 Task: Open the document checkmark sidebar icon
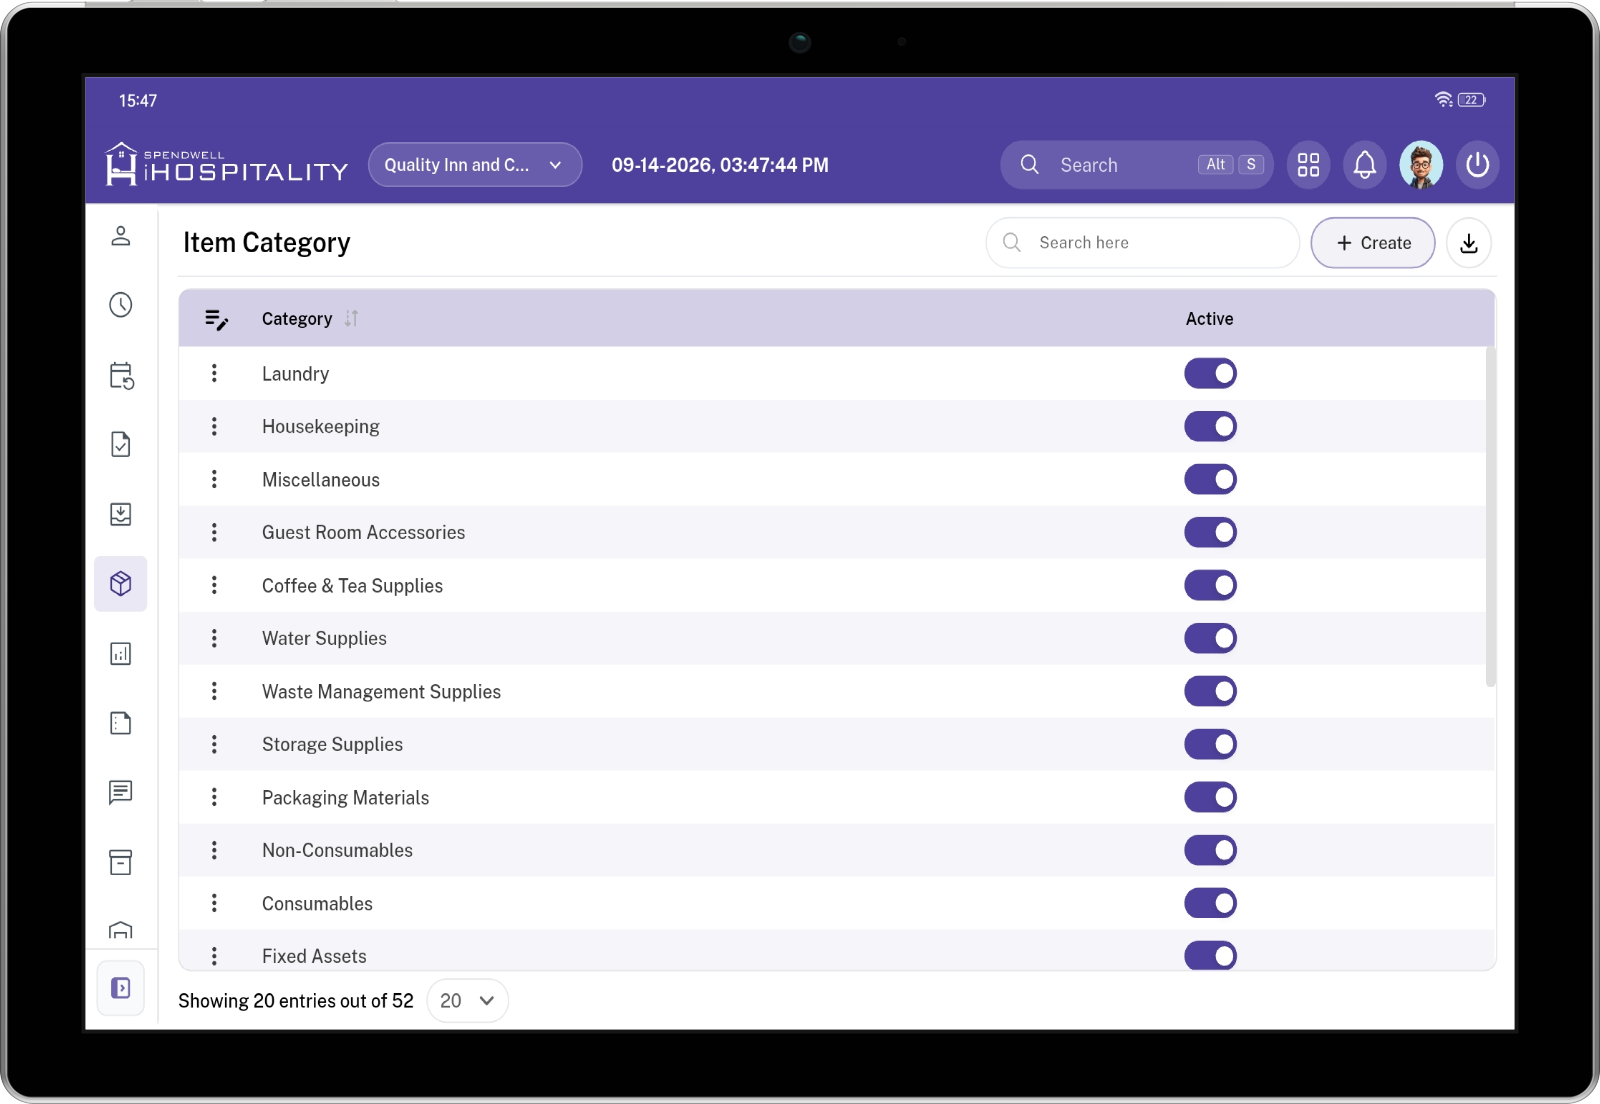pyautogui.click(x=121, y=444)
